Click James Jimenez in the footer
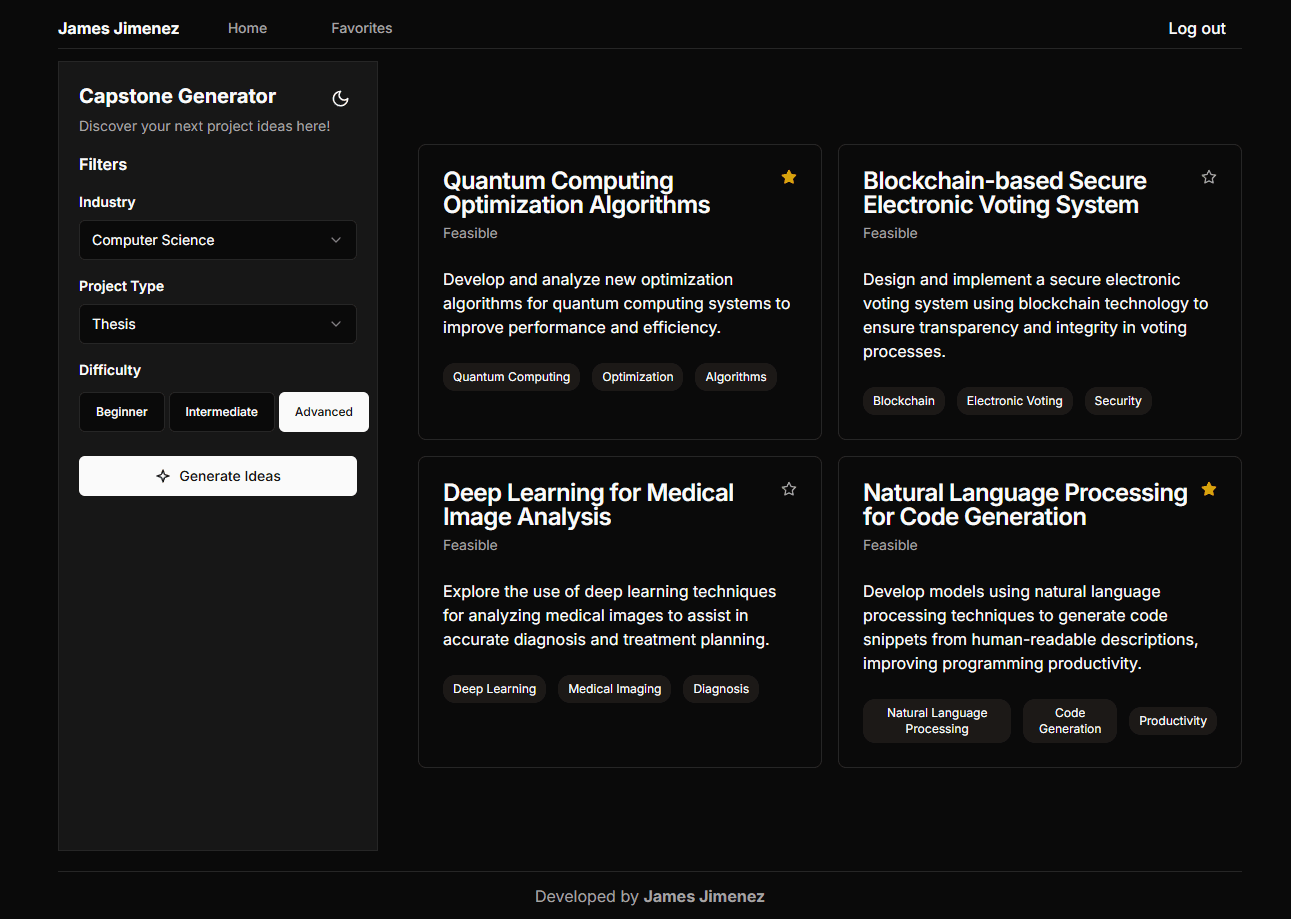The image size is (1291, 919). [704, 896]
